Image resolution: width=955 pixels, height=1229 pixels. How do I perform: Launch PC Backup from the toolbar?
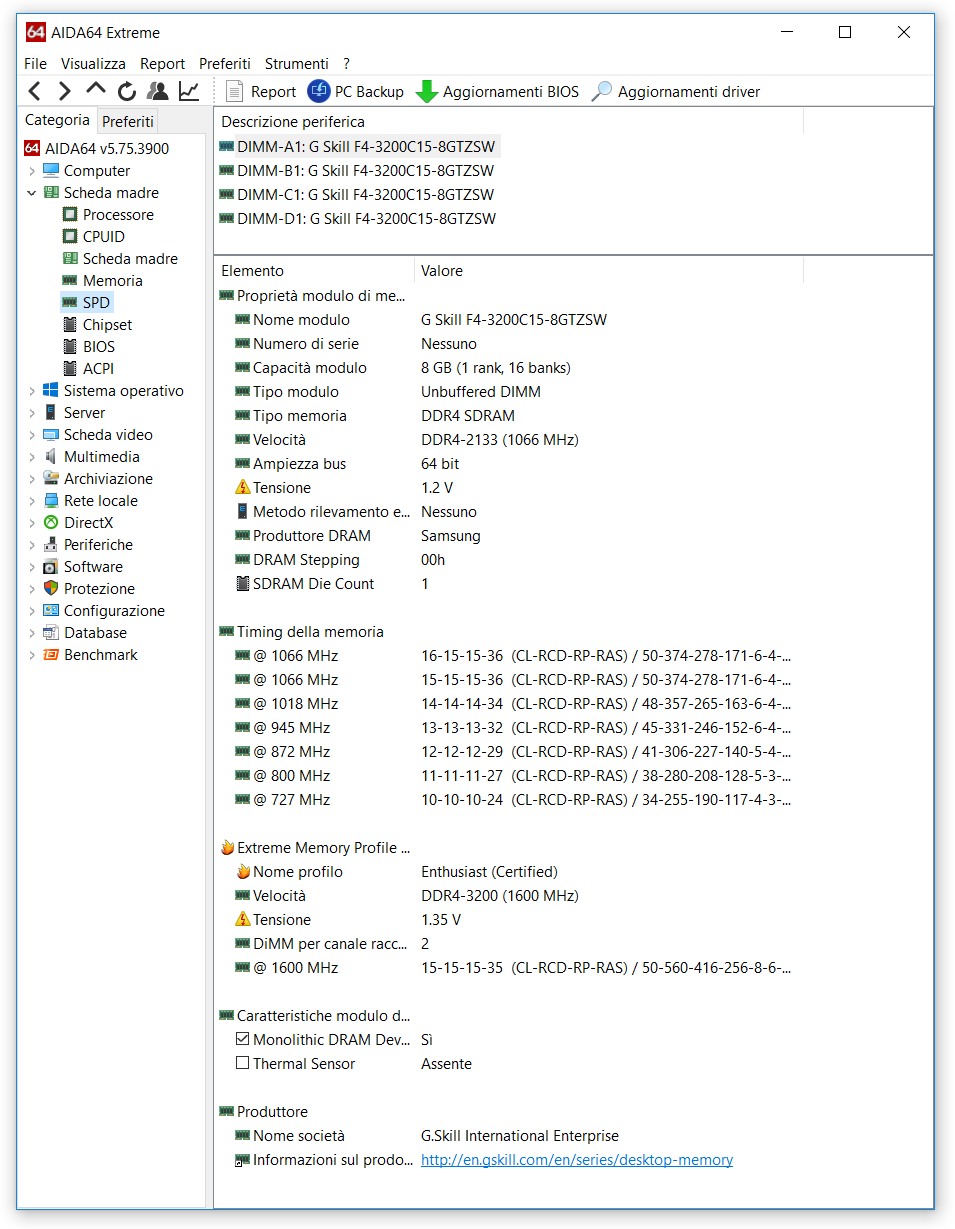356,92
